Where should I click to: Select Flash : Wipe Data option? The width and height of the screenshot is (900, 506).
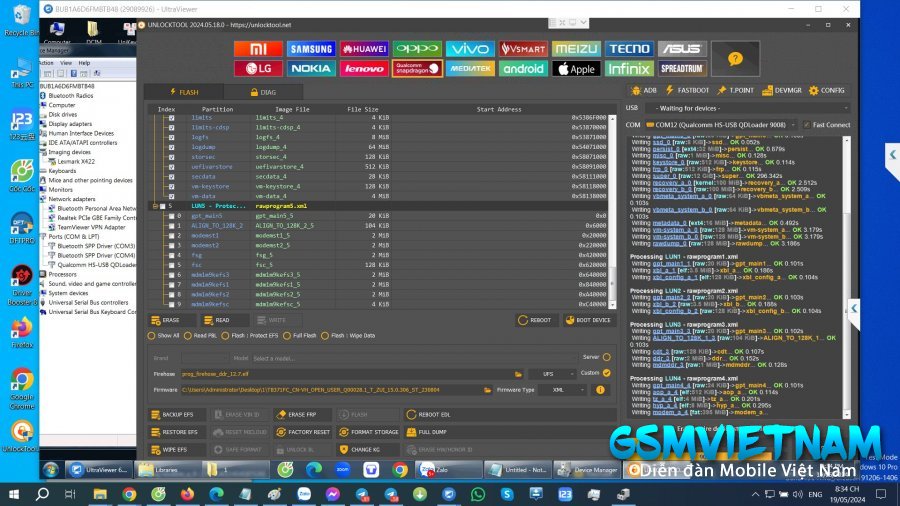(x=325, y=336)
